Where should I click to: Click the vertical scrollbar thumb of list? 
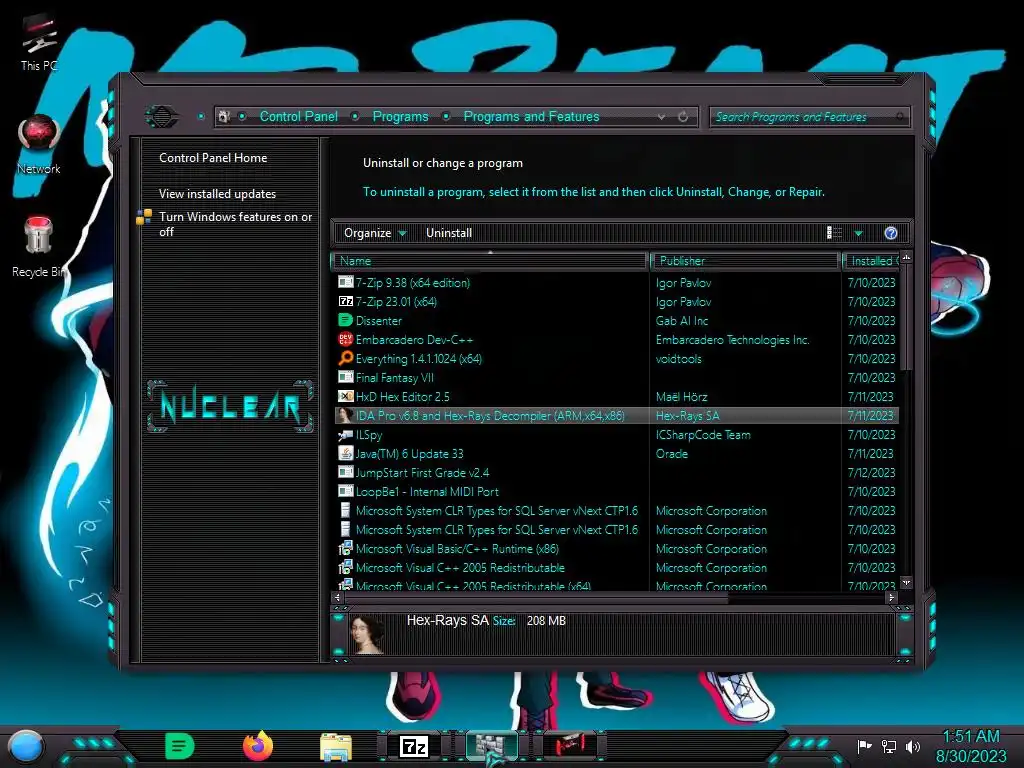(905, 317)
